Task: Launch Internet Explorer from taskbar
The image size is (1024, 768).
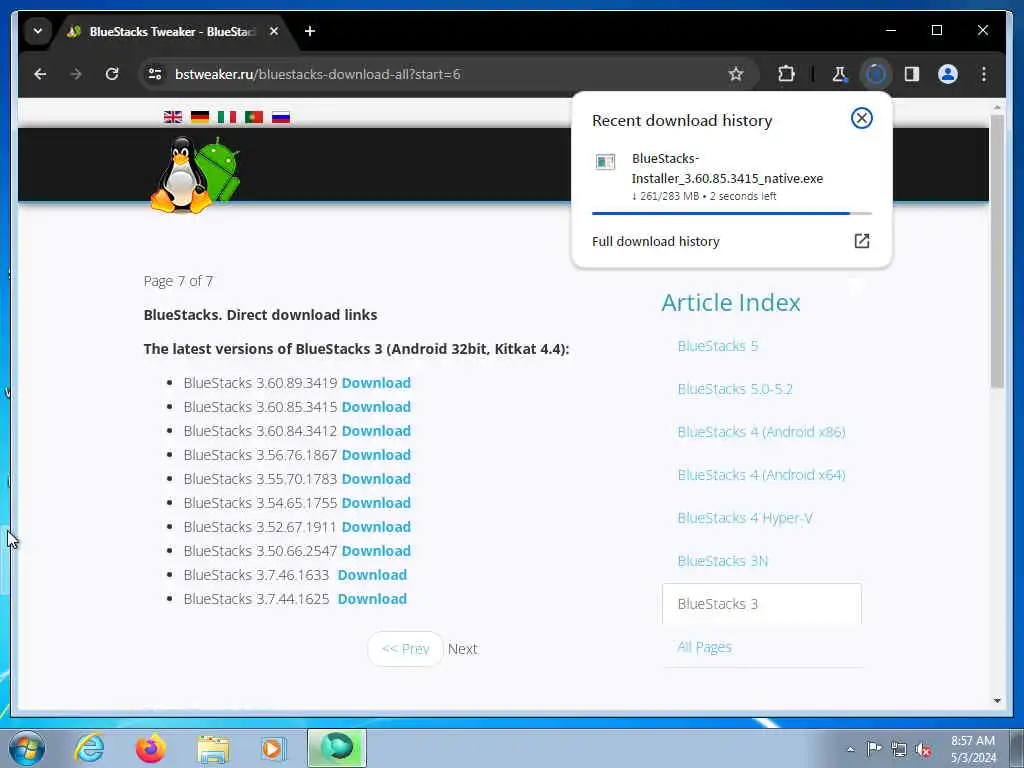Action: 89,748
